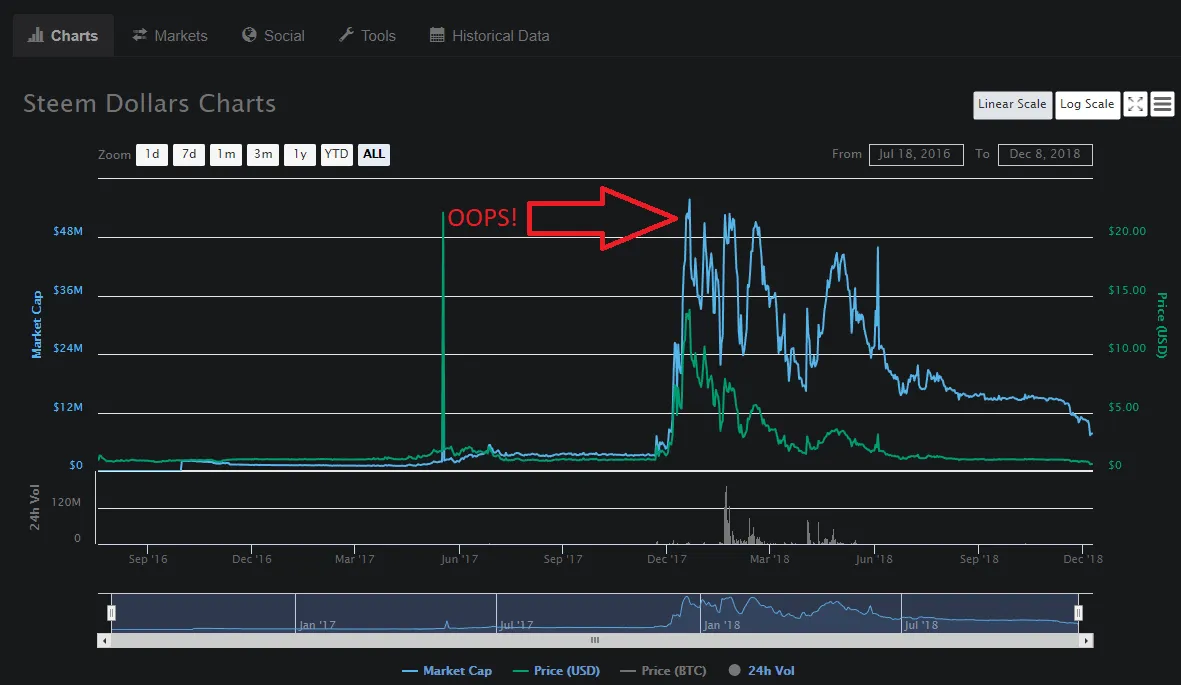Click the globe icon beside Social
The image size is (1181, 685).
[249, 35]
